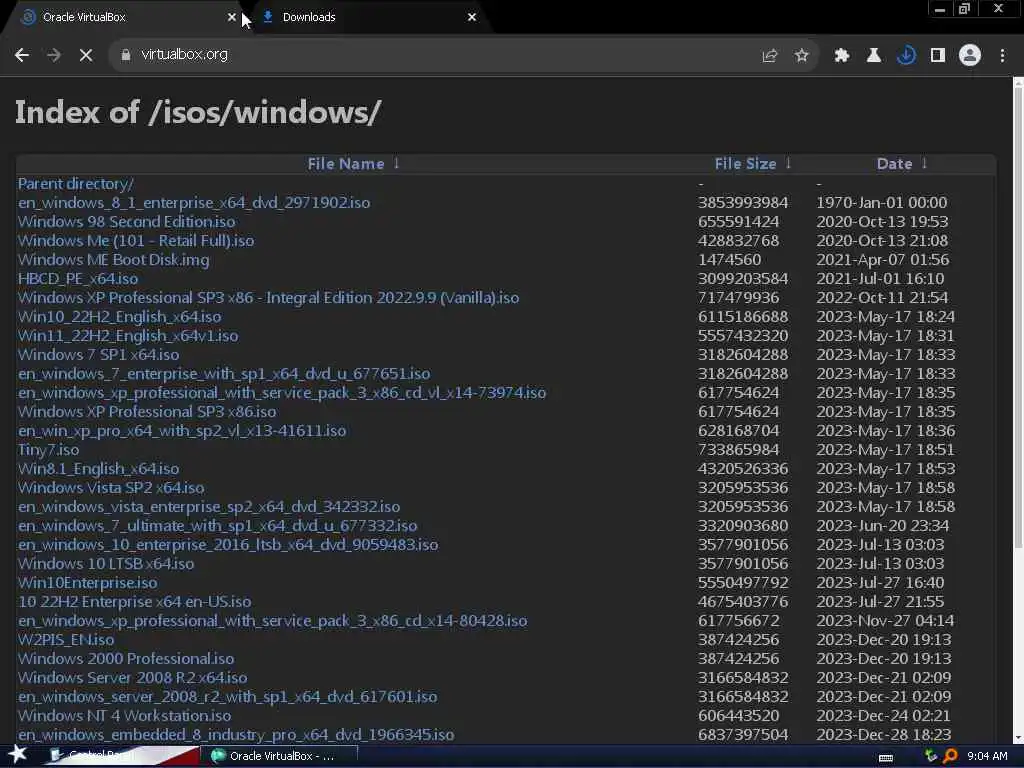Click en_win_xp_pro_x64_with_sp2 iso link
The width and height of the screenshot is (1024, 768).
coord(182,430)
